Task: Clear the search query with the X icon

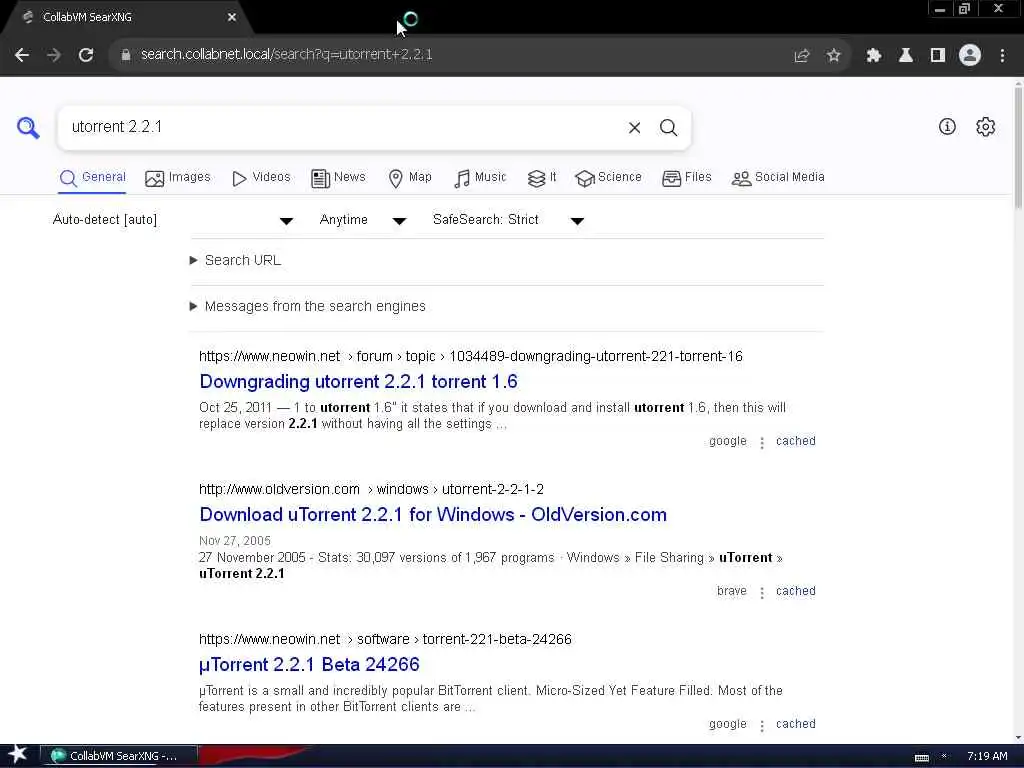Action: pyautogui.click(x=634, y=128)
